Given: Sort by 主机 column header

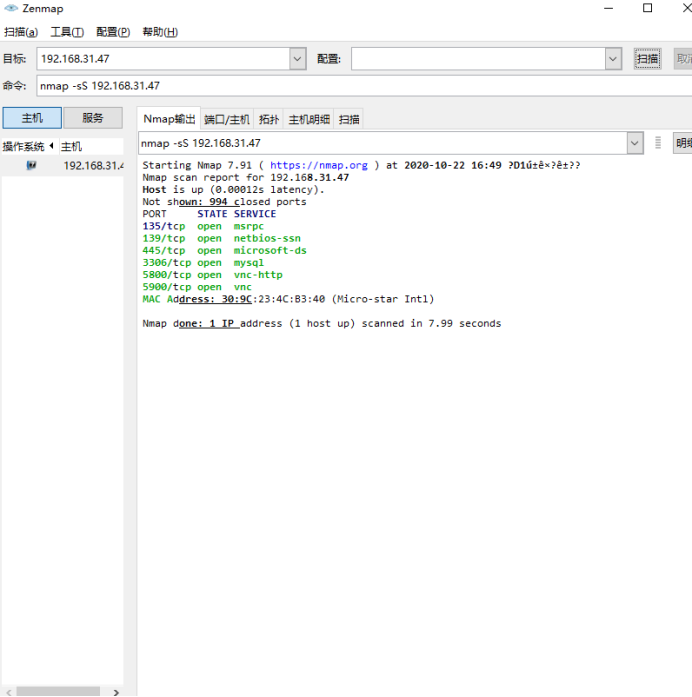Looking at the screenshot, I should (x=91, y=146).
